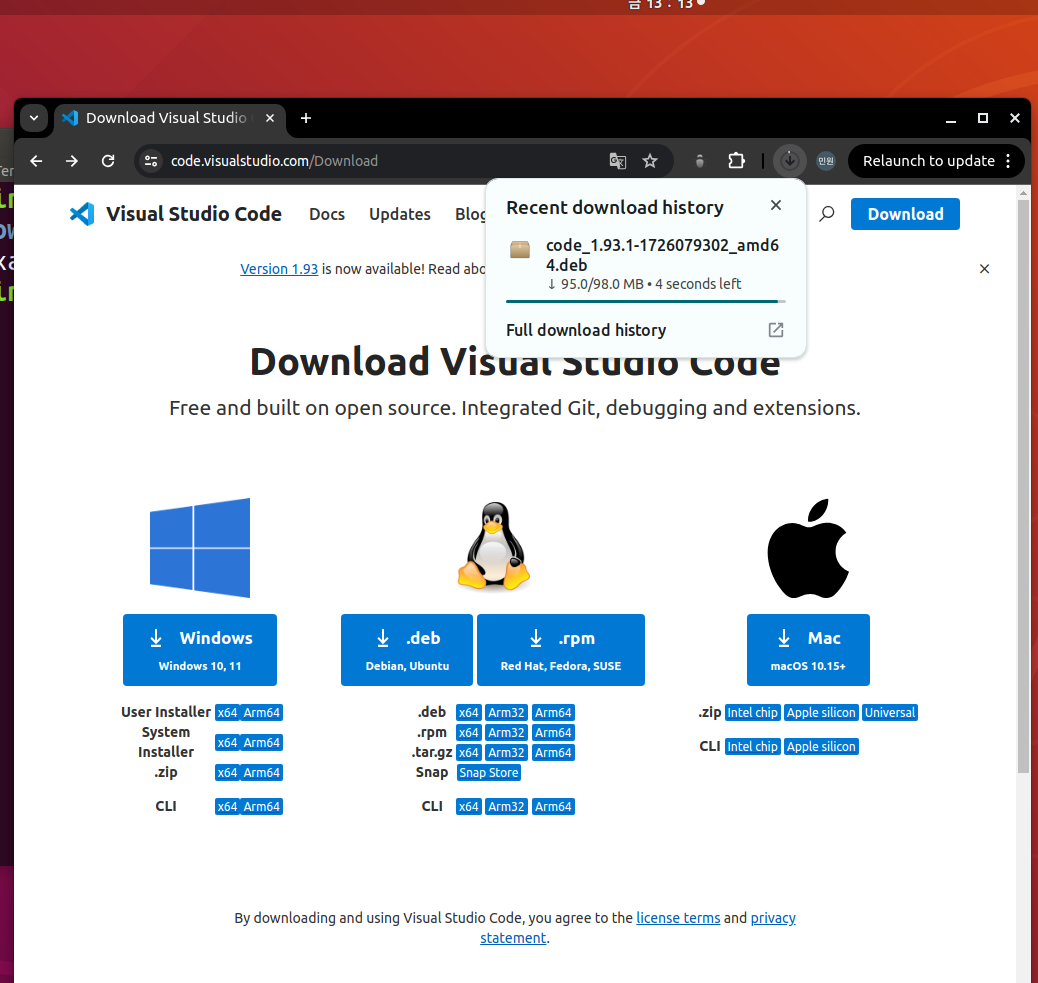
Task: Go forward with the browser forward arrow
Action: click(x=71, y=161)
